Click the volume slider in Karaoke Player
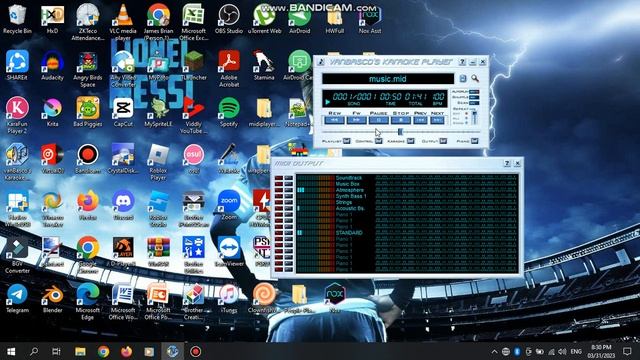Viewport: 640px width, 360px height. pyautogui.click(x=475, y=118)
